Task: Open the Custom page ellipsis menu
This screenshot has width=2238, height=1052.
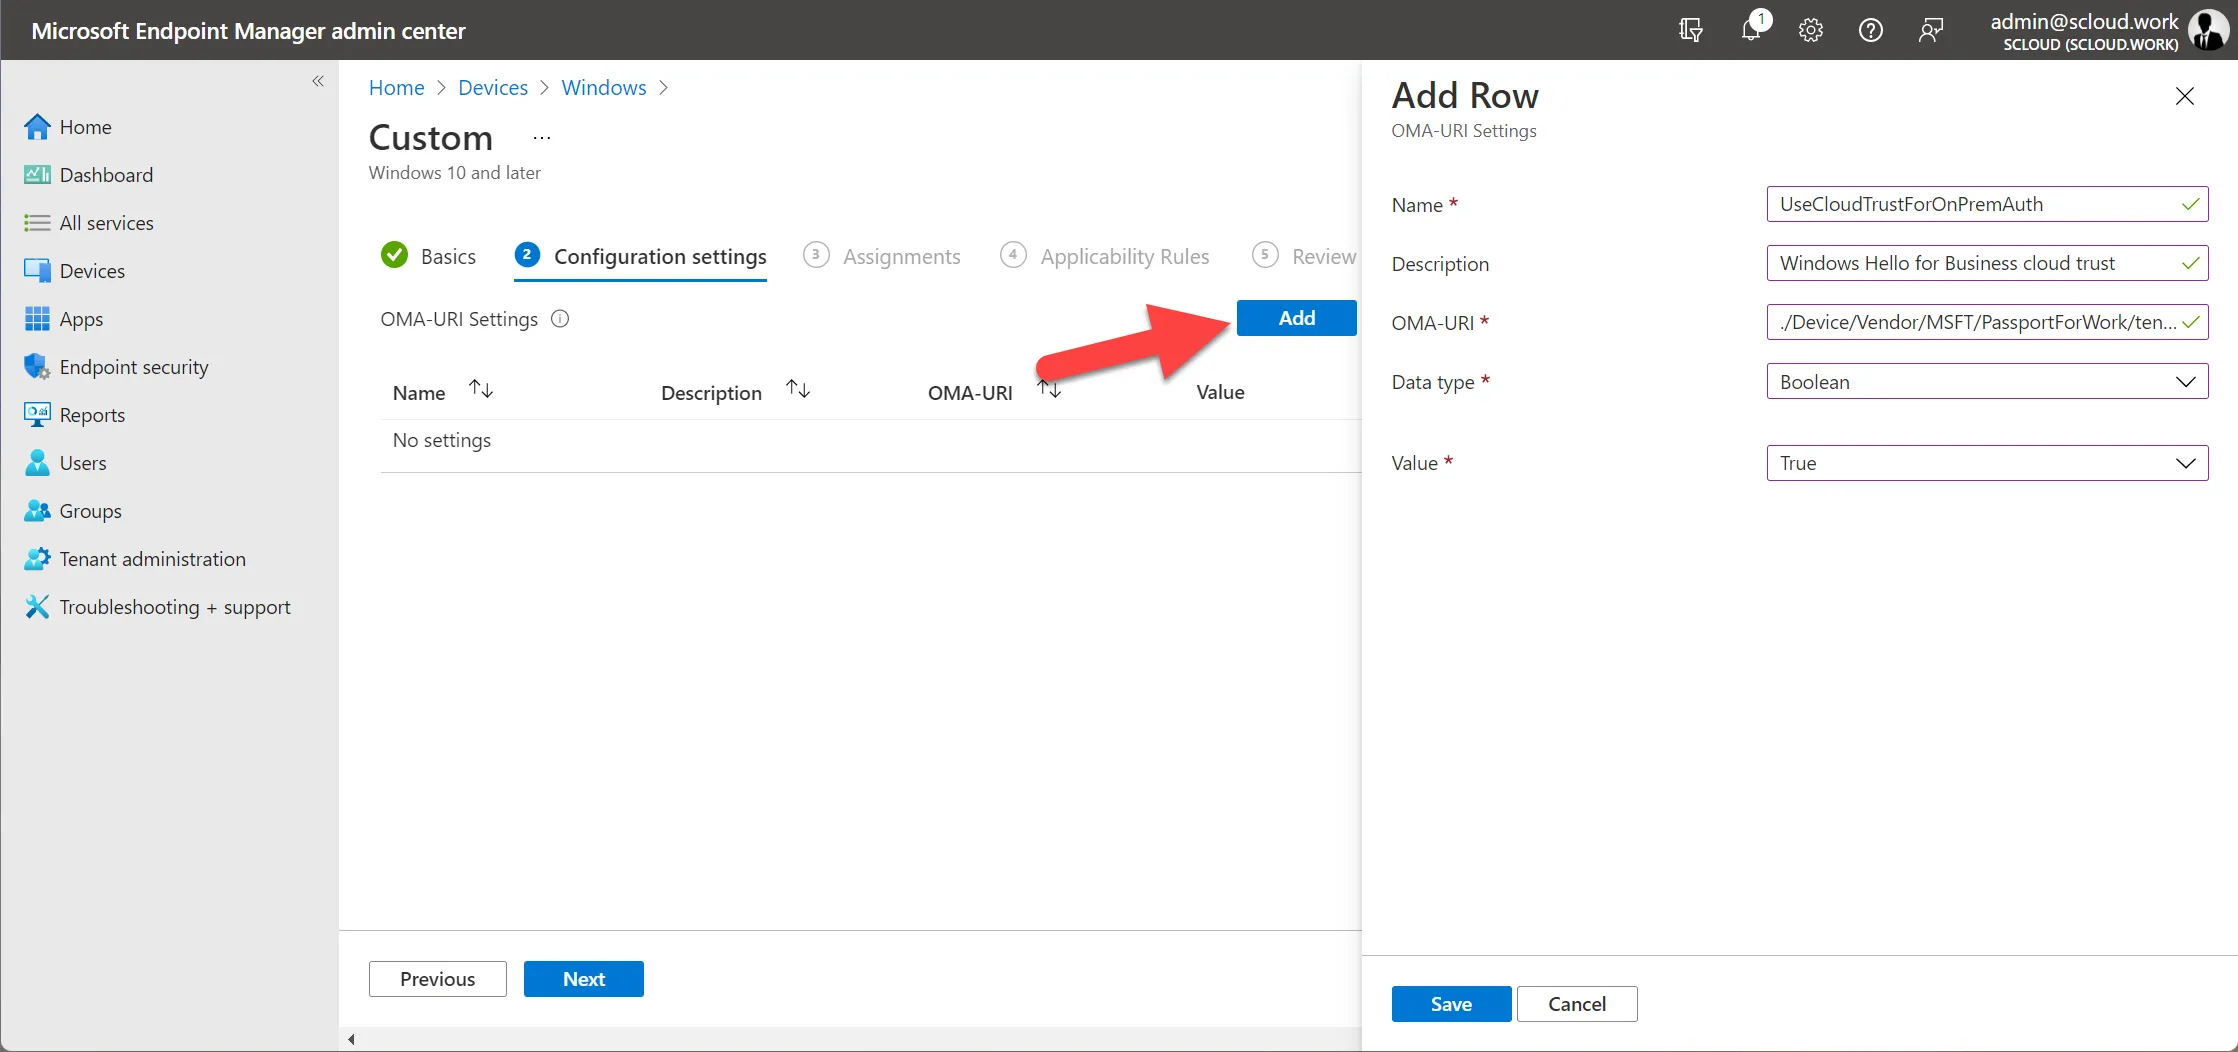Action: pyautogui.click(x=542, y=138)
